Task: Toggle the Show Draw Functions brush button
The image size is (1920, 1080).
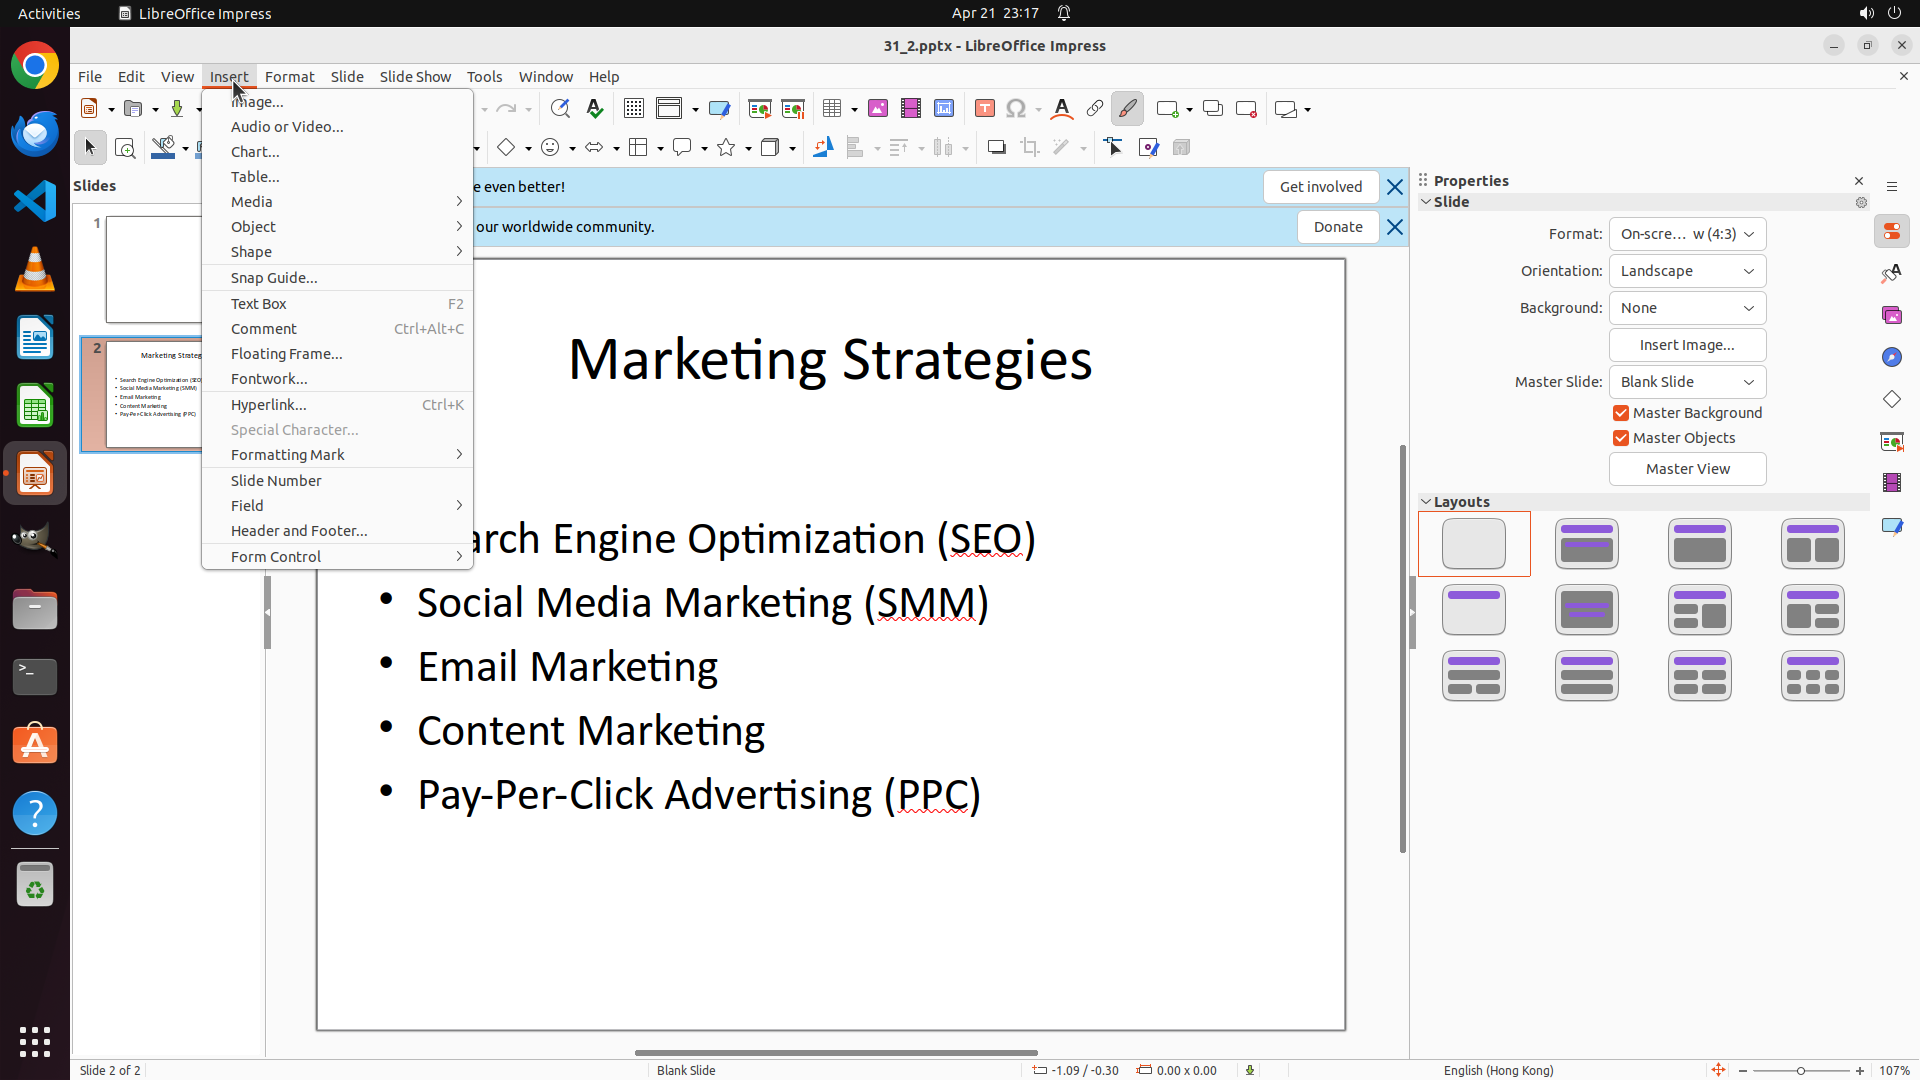Action: point(1127,109)
